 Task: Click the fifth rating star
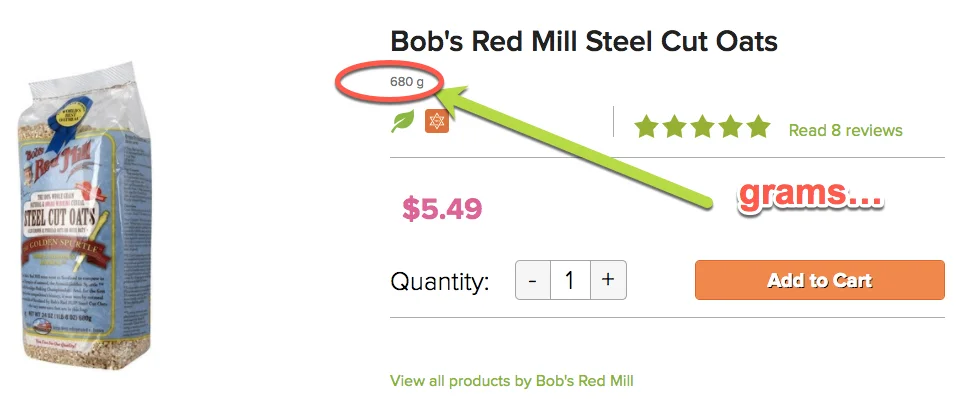[x=758, y=127]
